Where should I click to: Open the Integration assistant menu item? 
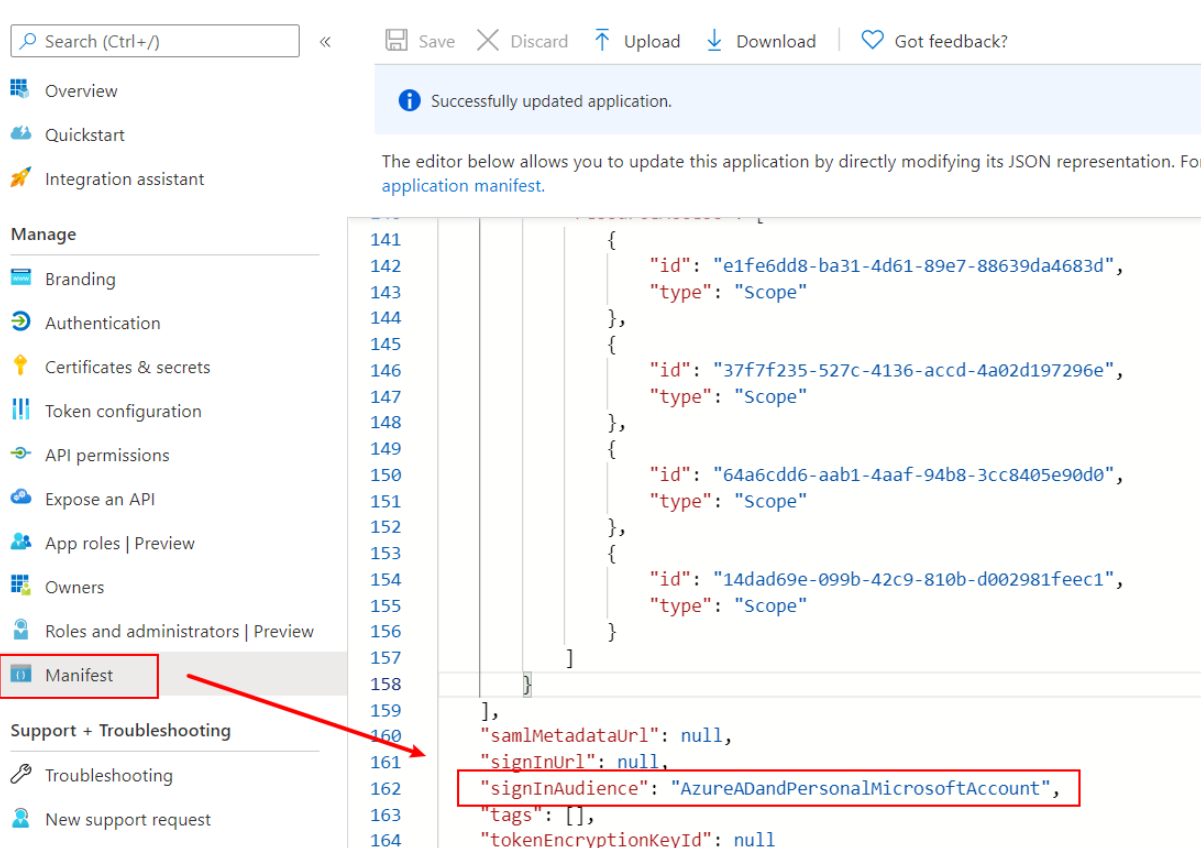coord(124,179)
